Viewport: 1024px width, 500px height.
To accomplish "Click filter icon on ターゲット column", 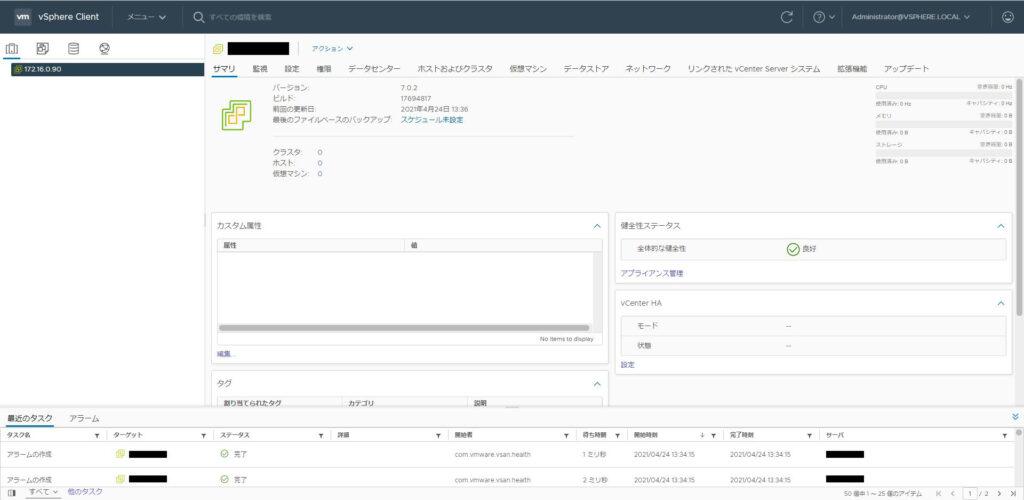I will pyautogui.click(x=205, y=435).
